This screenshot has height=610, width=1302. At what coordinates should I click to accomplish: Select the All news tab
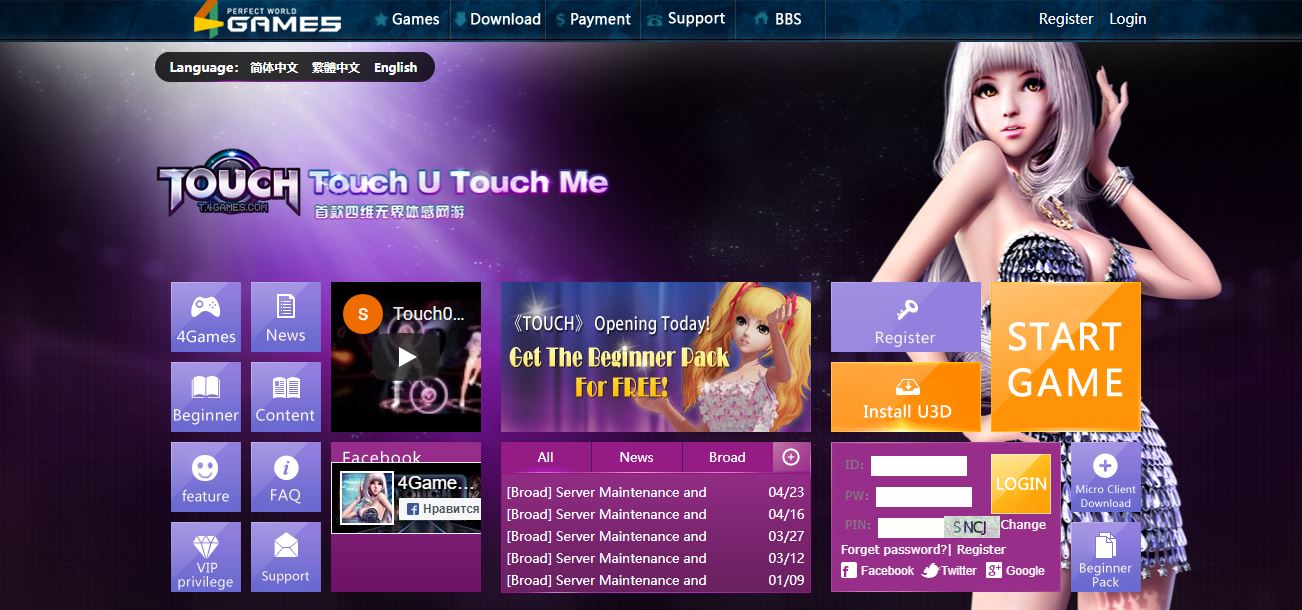[545, 457]
